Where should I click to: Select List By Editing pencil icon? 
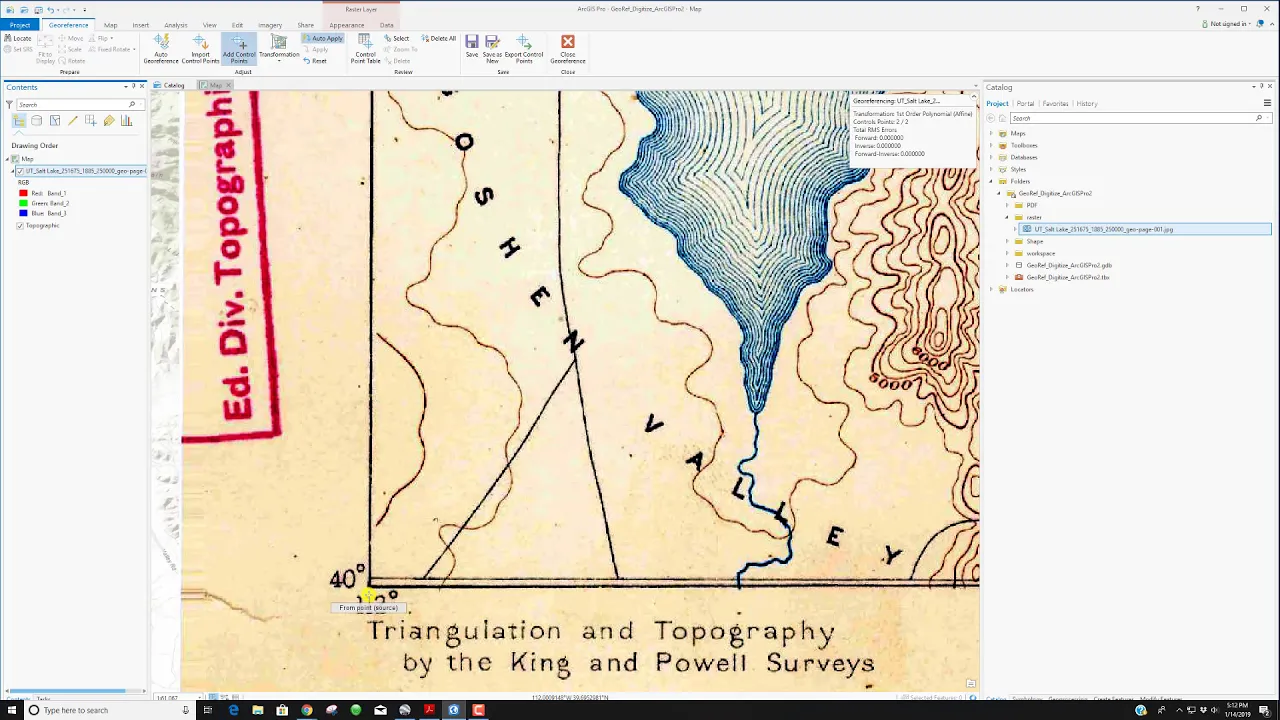(x=73, y=121)
